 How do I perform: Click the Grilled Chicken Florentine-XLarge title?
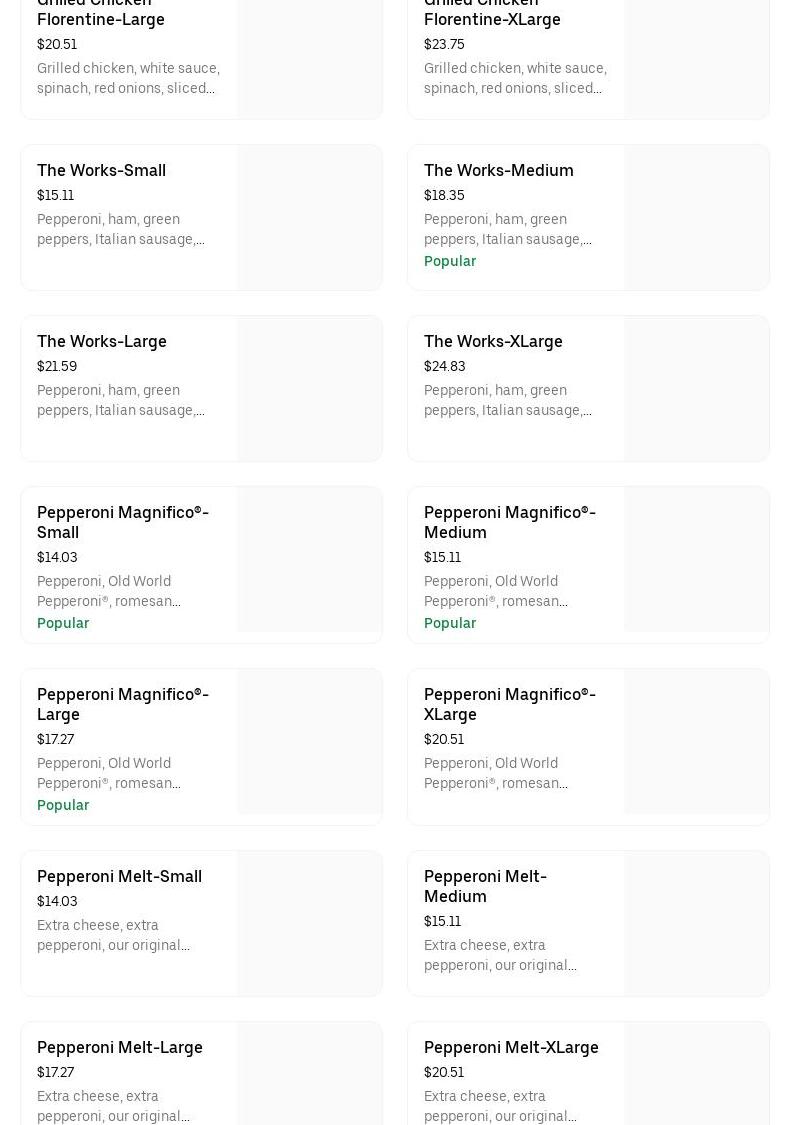coord(492,14)
